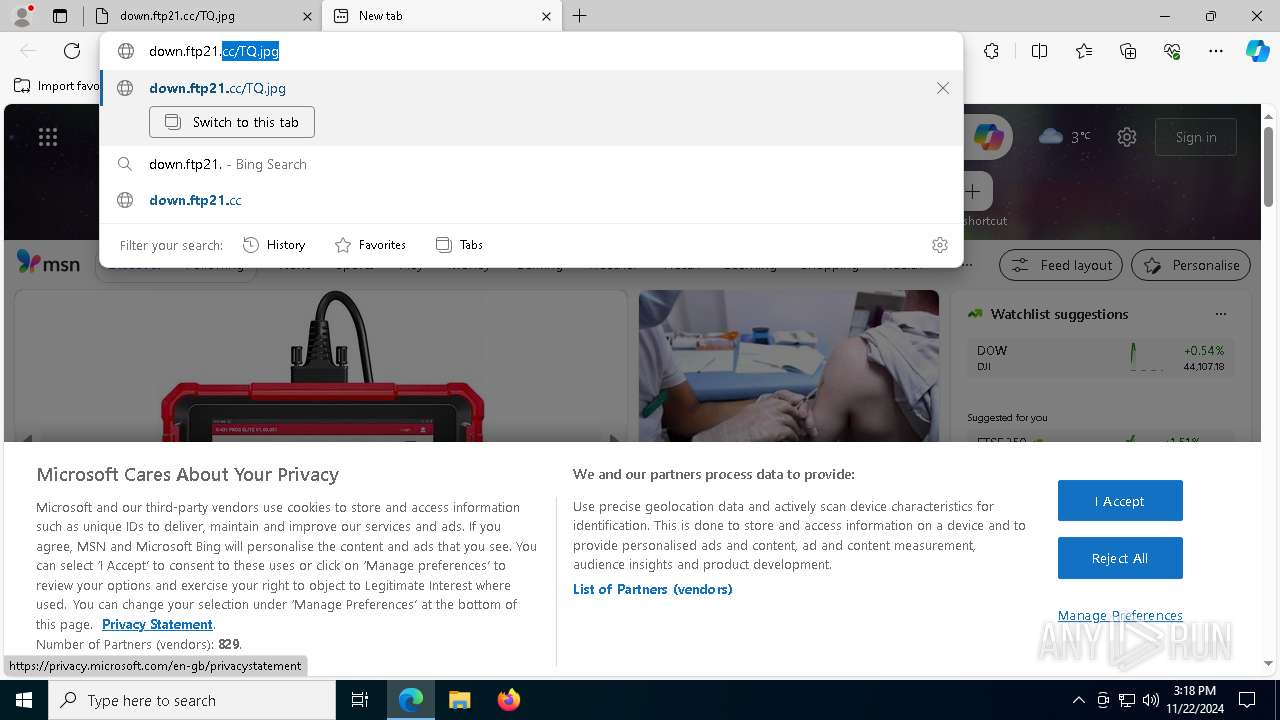Viewport: 1280px width, 720px height.
Task: Open MSN page settings gear
Action: tap(1127, 137)
